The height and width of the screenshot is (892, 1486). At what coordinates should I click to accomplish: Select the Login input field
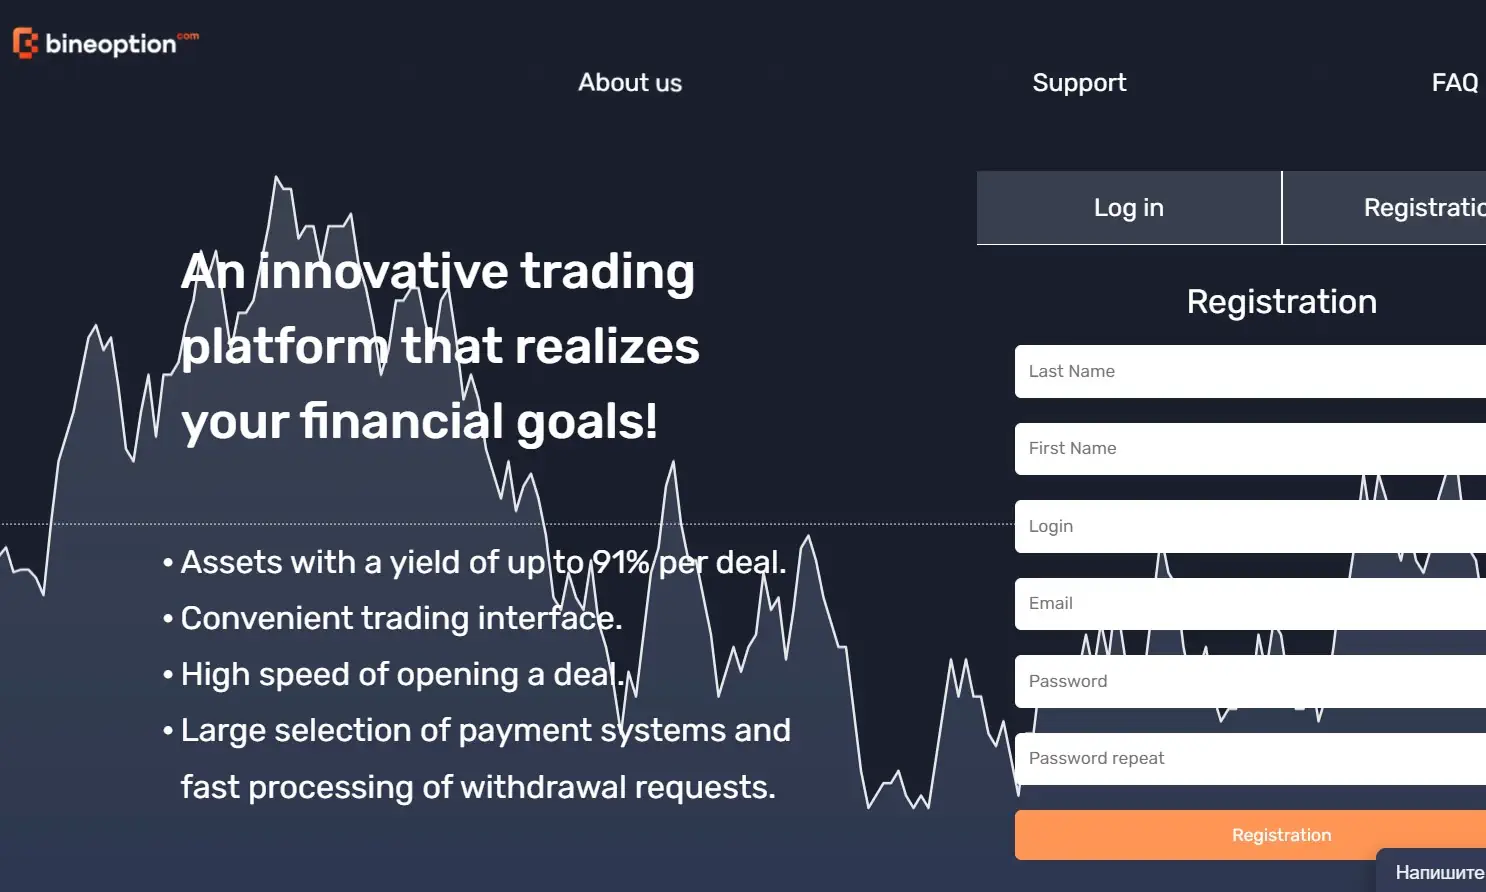pos(1250,526)
